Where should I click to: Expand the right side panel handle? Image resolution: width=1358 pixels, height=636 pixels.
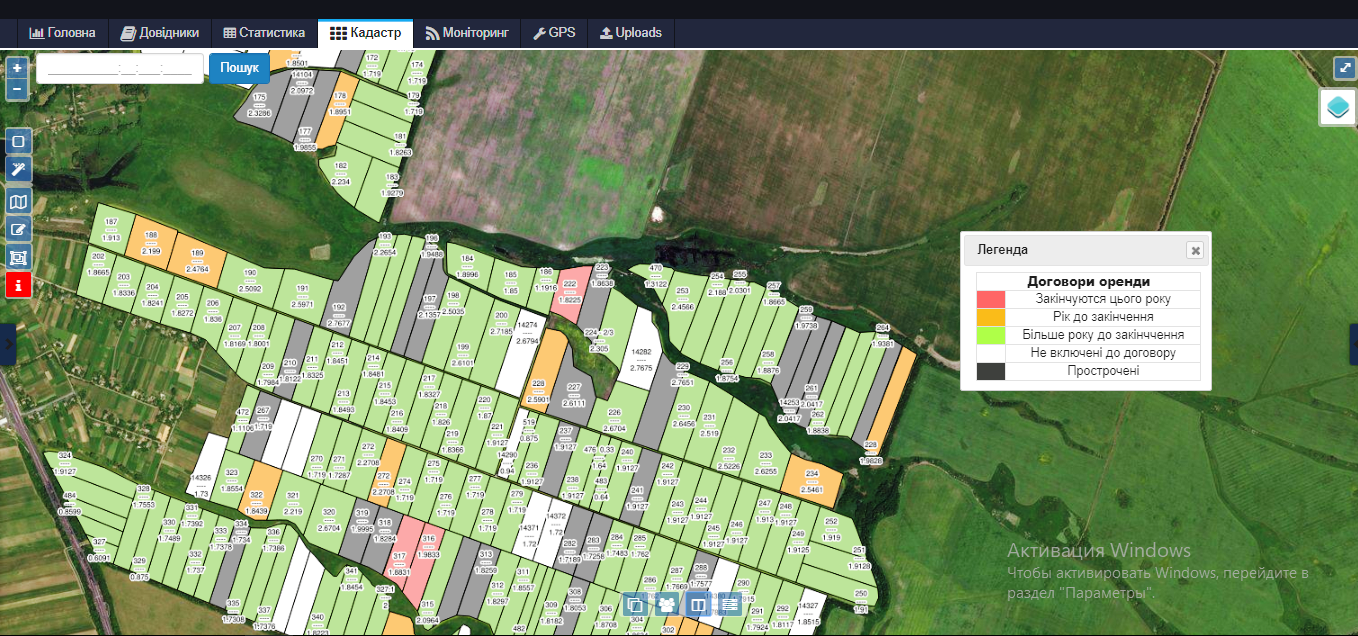[1353, 344]
